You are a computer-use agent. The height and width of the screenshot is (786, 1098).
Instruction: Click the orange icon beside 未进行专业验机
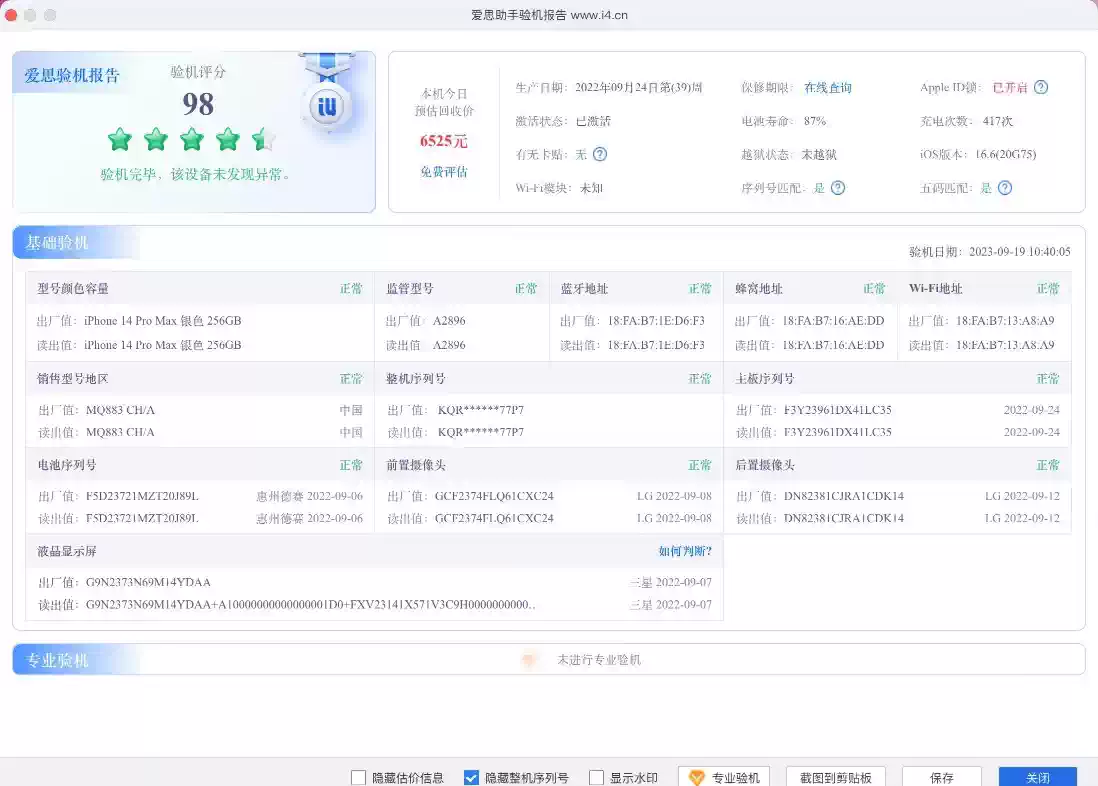click(x=530, y=660)
